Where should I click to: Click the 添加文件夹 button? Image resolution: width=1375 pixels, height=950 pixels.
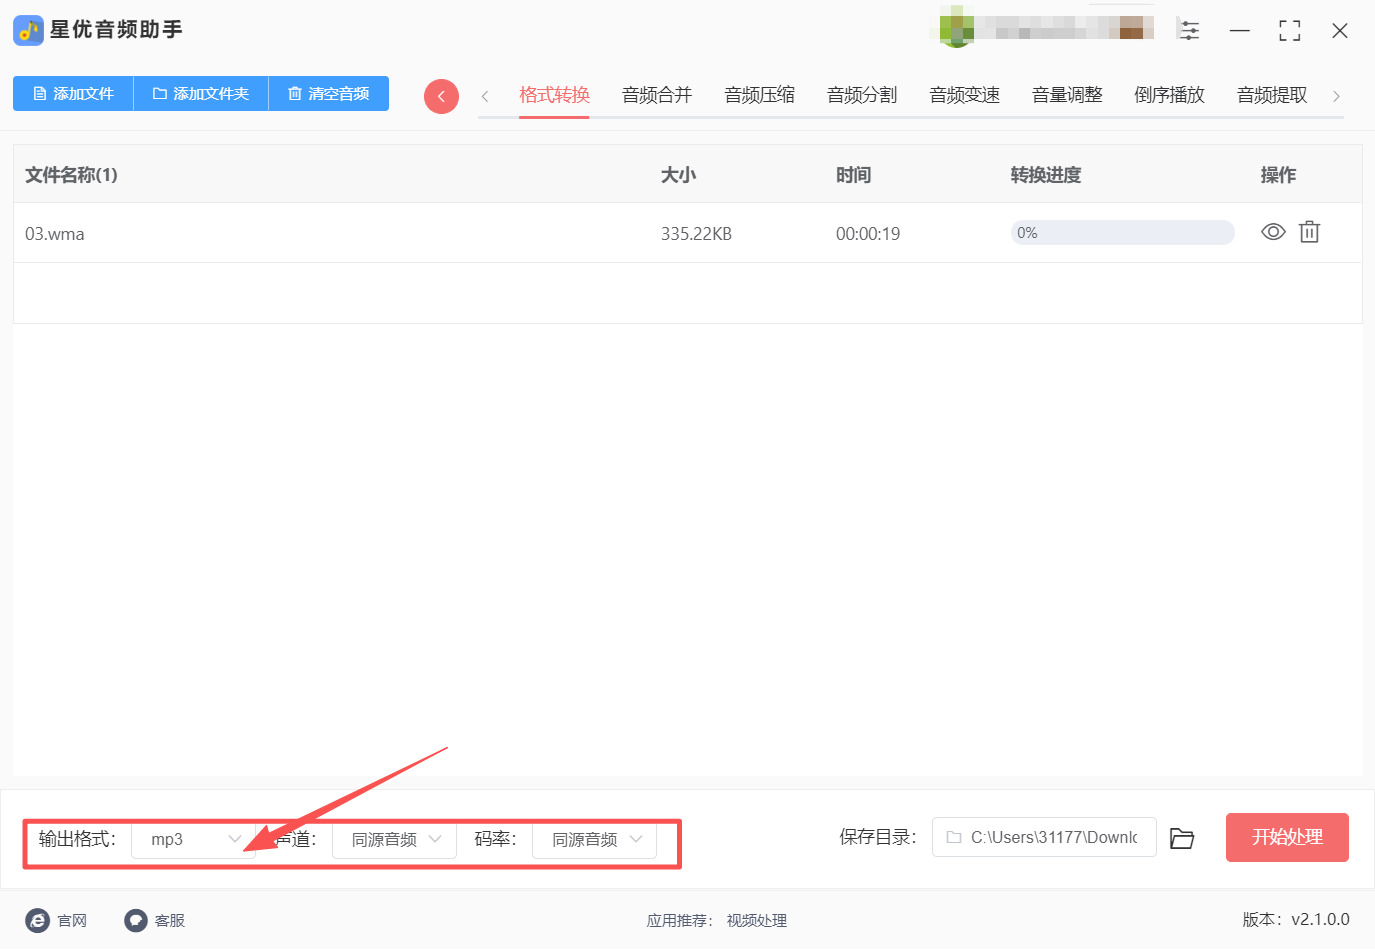click(201, 94)
